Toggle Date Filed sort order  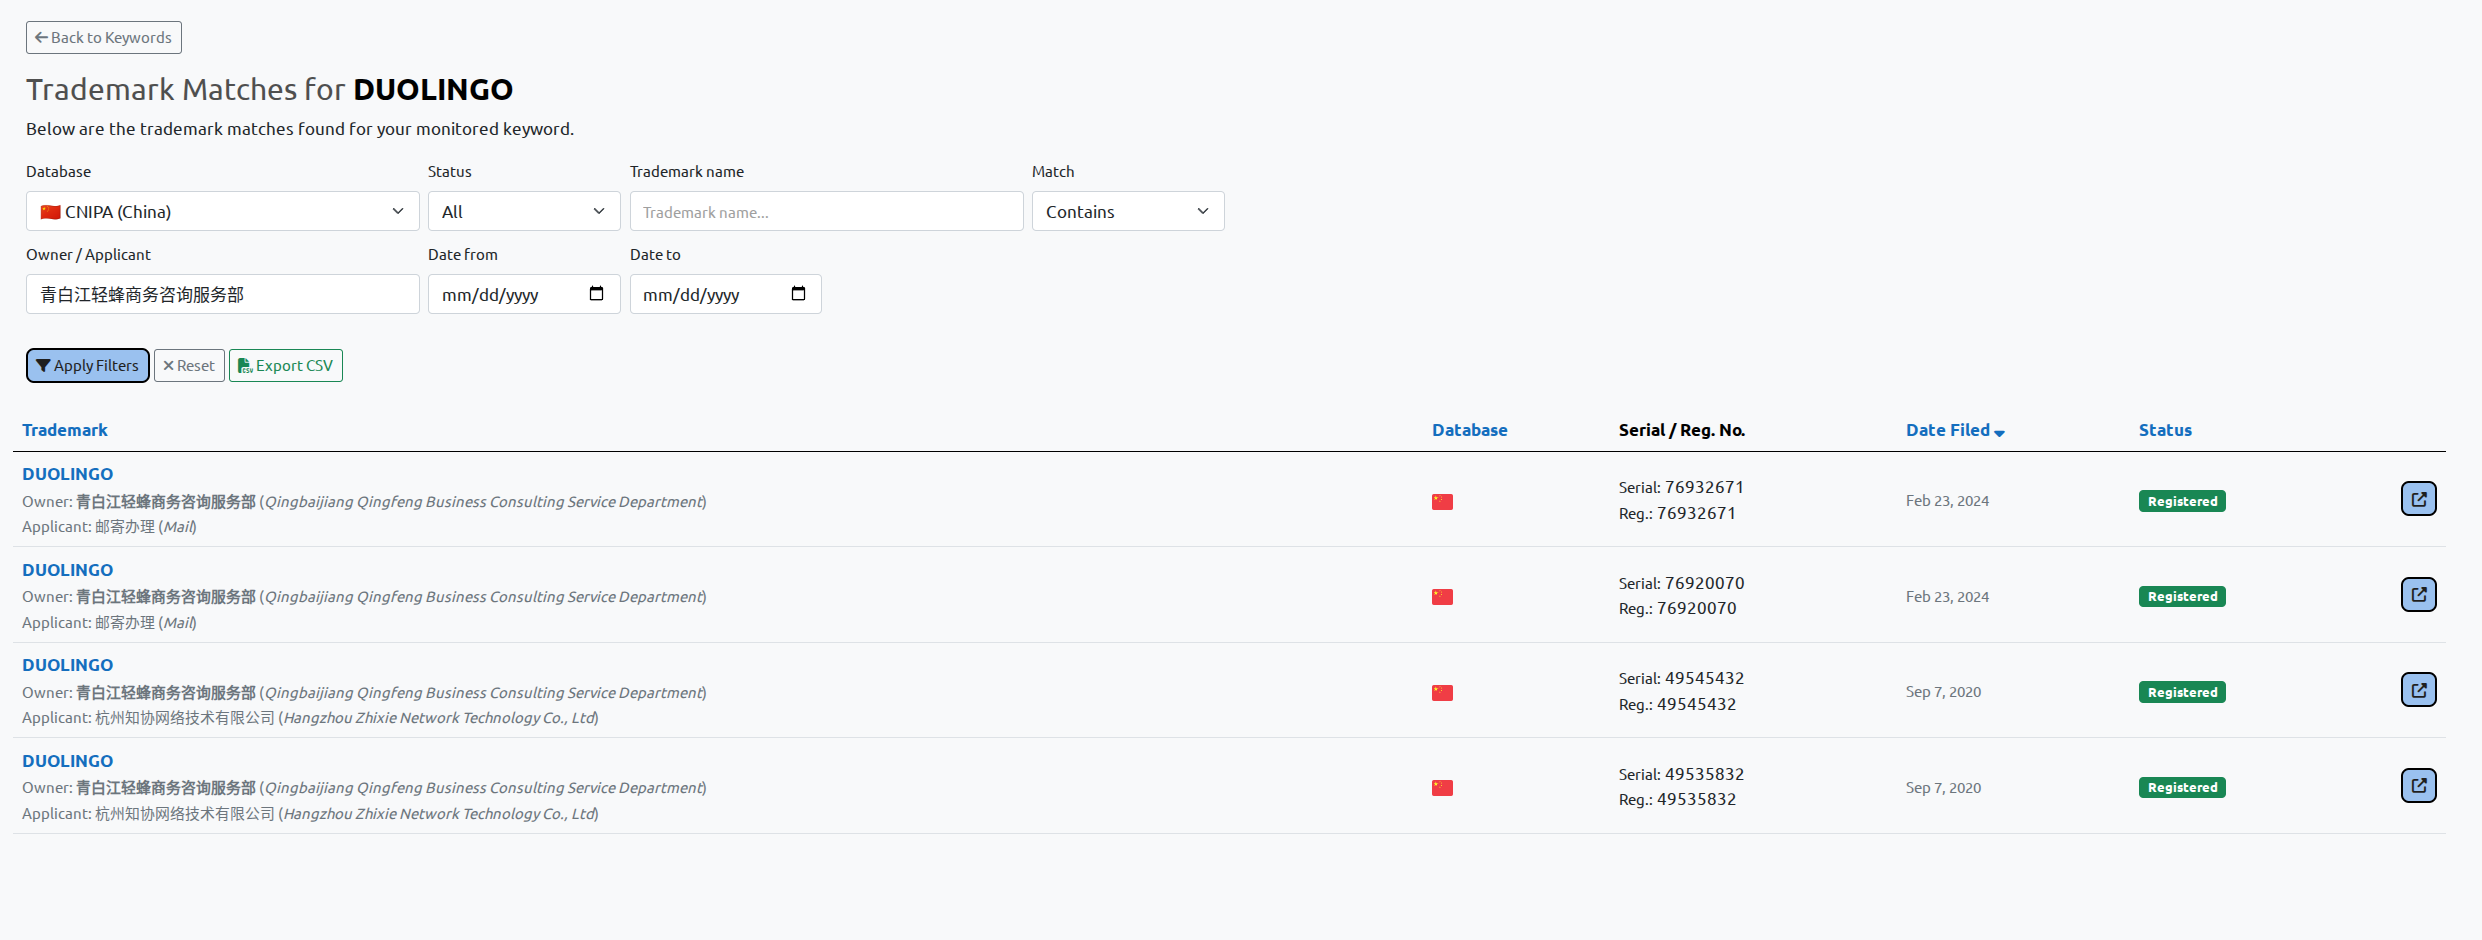[1954, 429]
